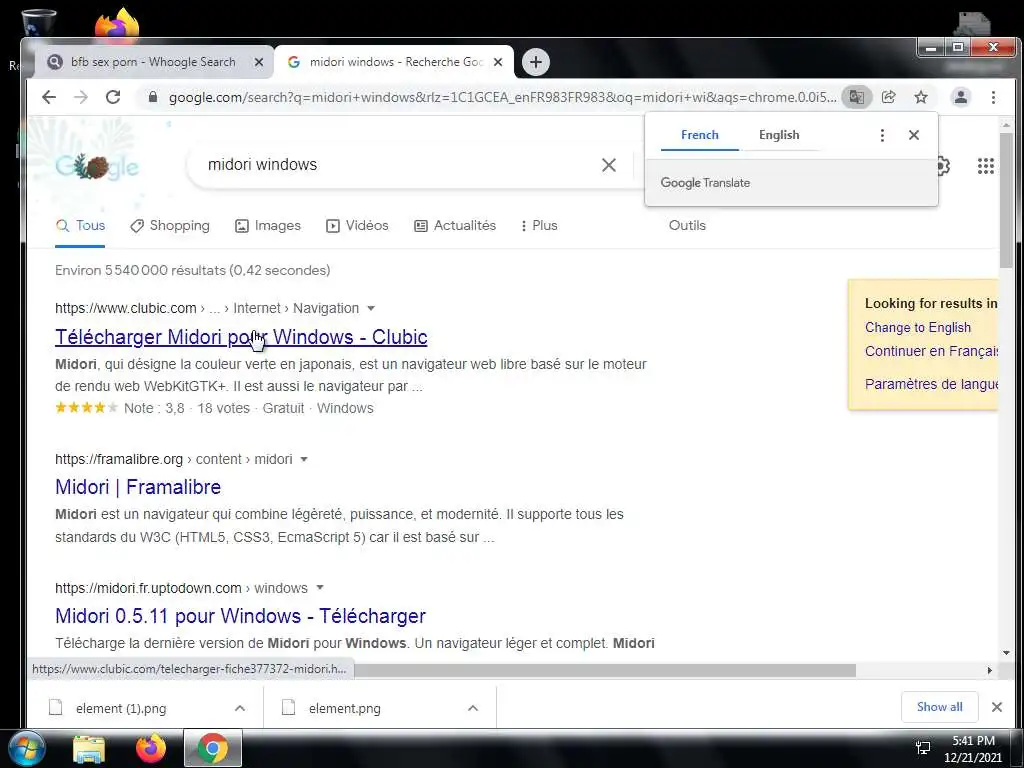Open Télécharger Midori pour Windows - Clubic result
Image resolution: width=1024 pixels, height=768 pixels.
pos(241,337)
